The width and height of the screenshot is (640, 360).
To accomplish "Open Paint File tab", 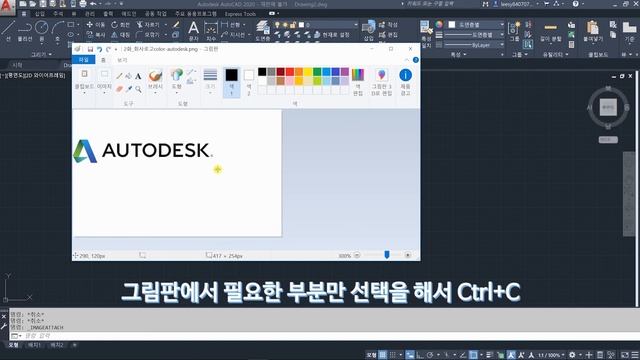I will click(x=84, y=60).
